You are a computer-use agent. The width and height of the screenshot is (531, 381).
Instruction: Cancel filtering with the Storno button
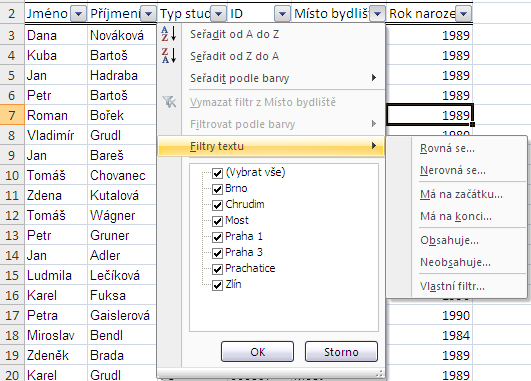pyautogui.click(x=341, y=352)
